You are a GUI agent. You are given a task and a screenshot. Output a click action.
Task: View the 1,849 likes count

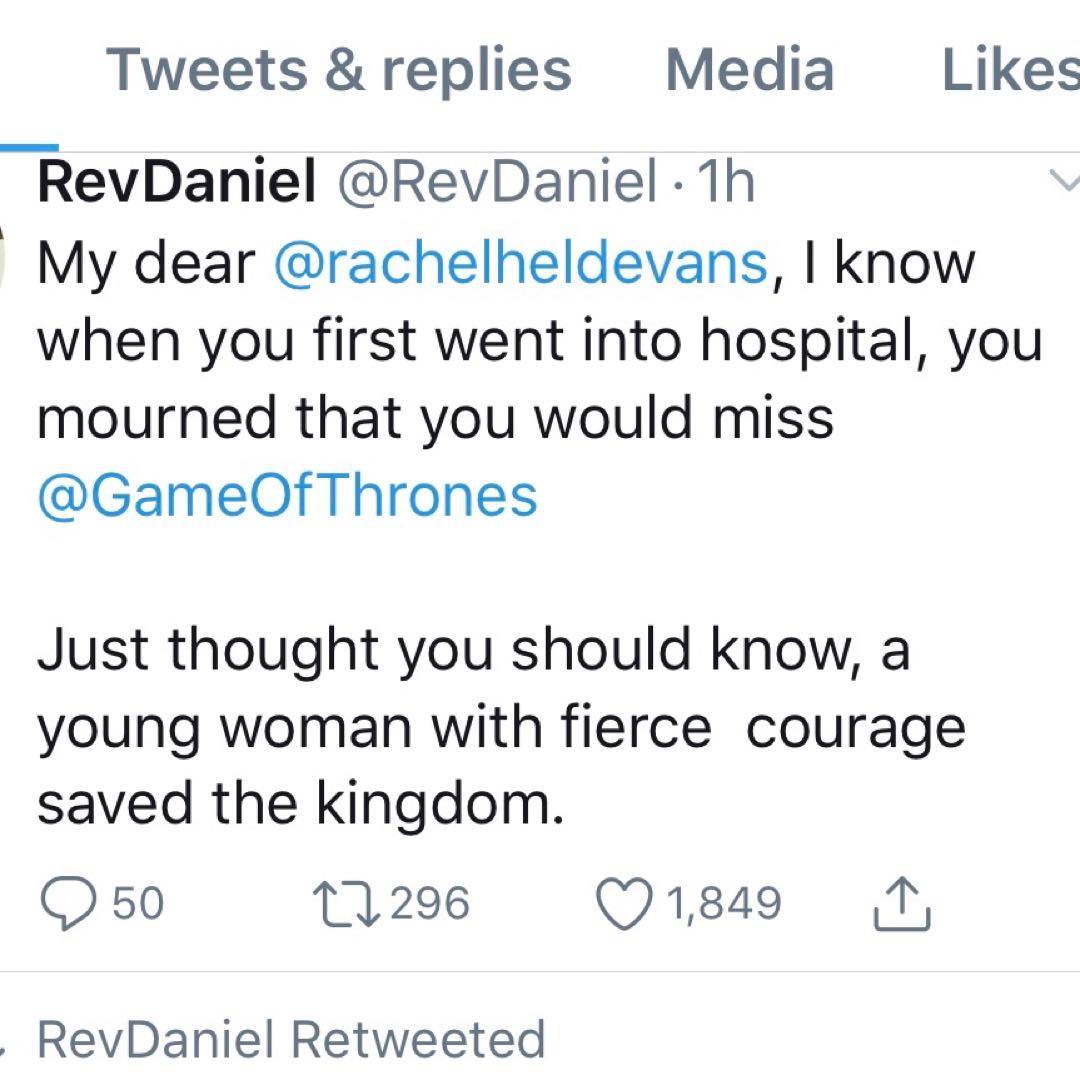(x=723, y=904)
